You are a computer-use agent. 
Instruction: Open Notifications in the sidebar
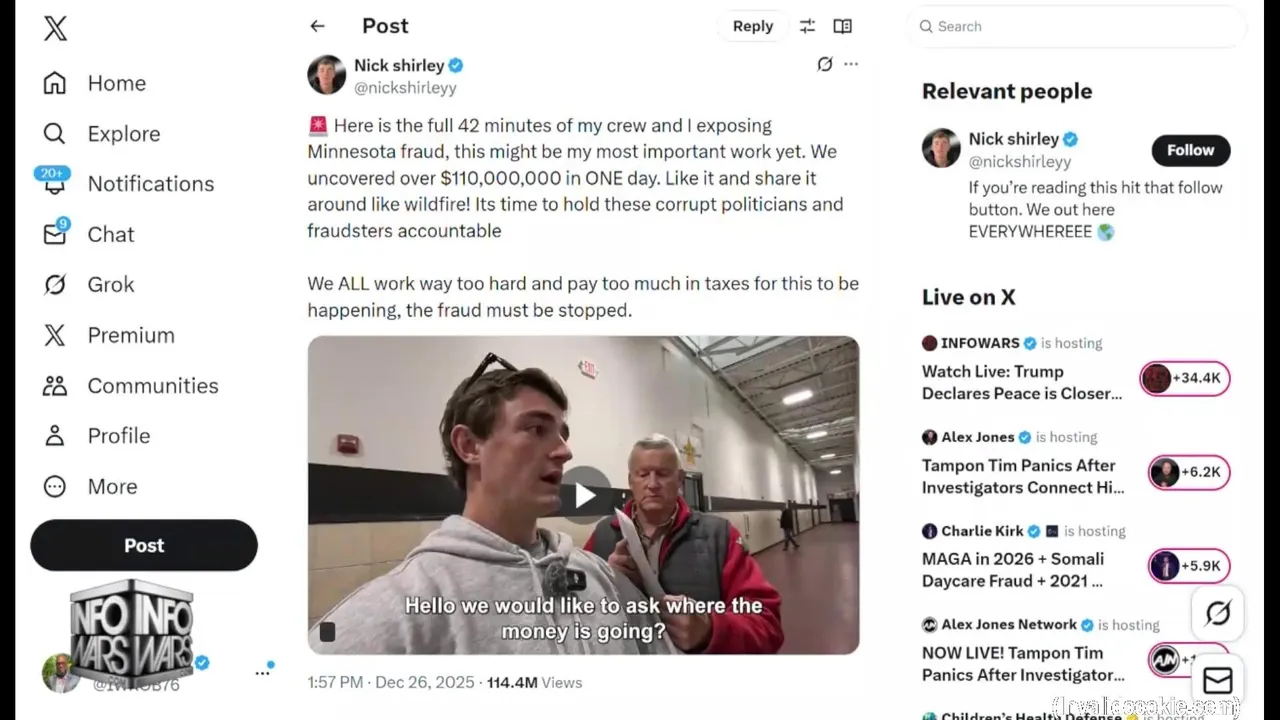(x=150, y=184)
